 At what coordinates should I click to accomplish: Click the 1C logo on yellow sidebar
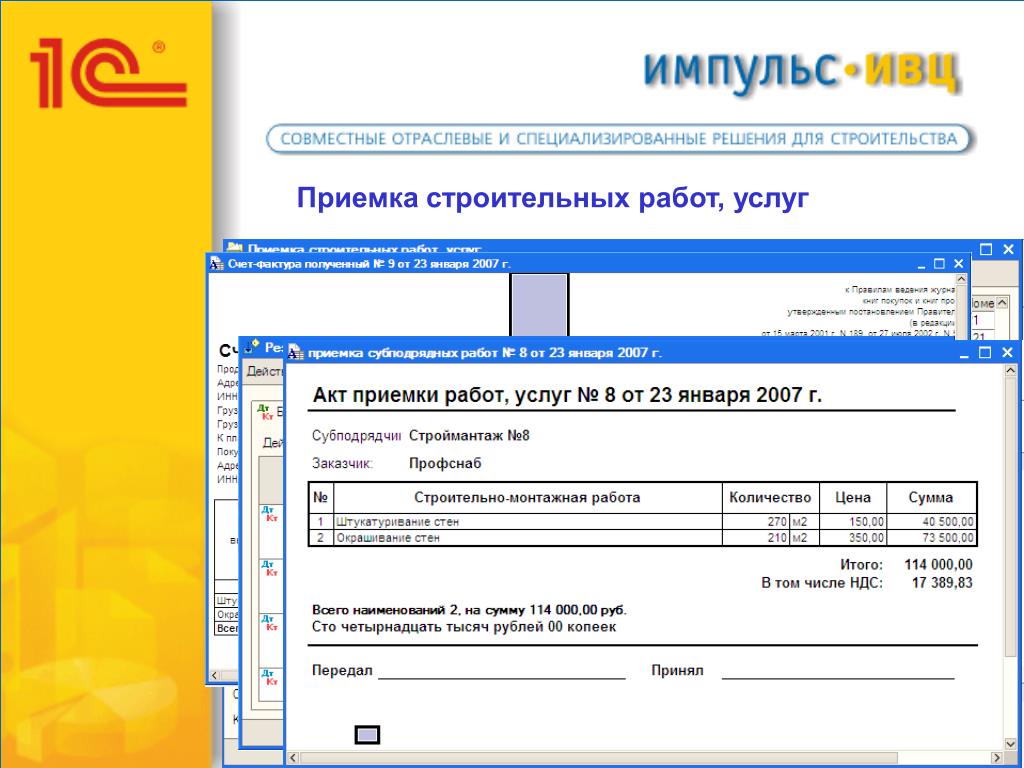[x=108, y=72]
